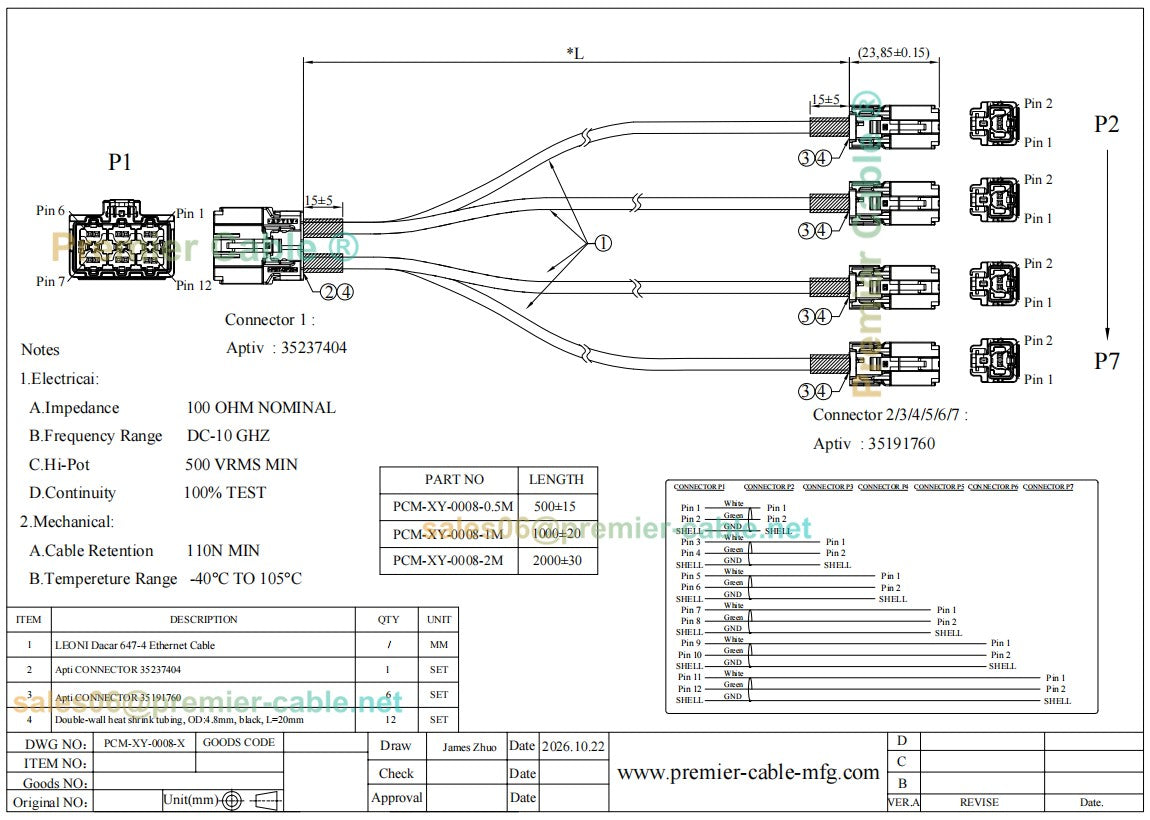Select the Double-wall heat shrink tubing description
Viewport: 1150px width, 820px height.
click(179, 720)
